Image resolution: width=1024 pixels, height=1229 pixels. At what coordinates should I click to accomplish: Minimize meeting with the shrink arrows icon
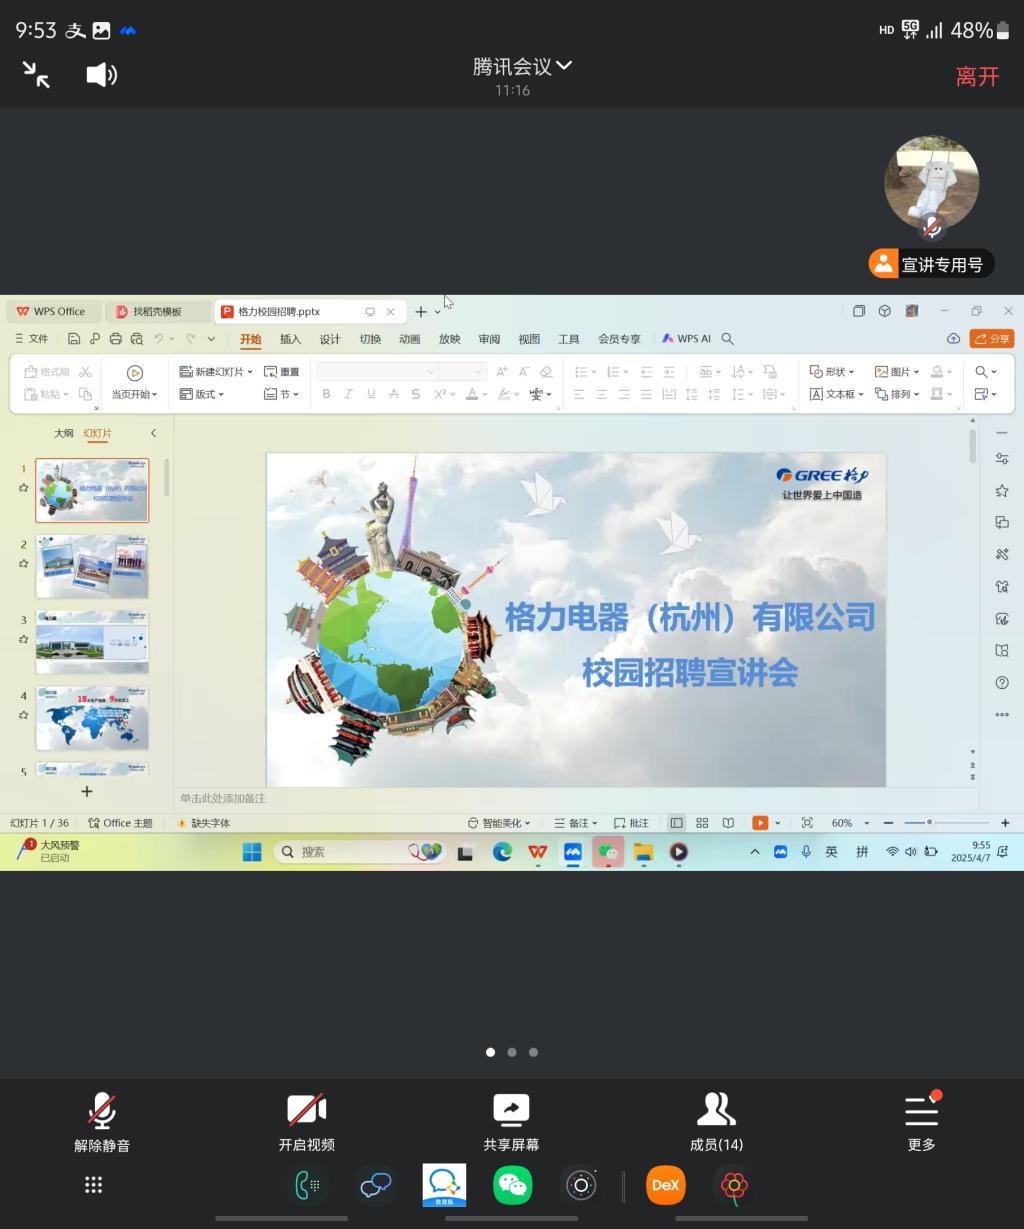[36, 75]
